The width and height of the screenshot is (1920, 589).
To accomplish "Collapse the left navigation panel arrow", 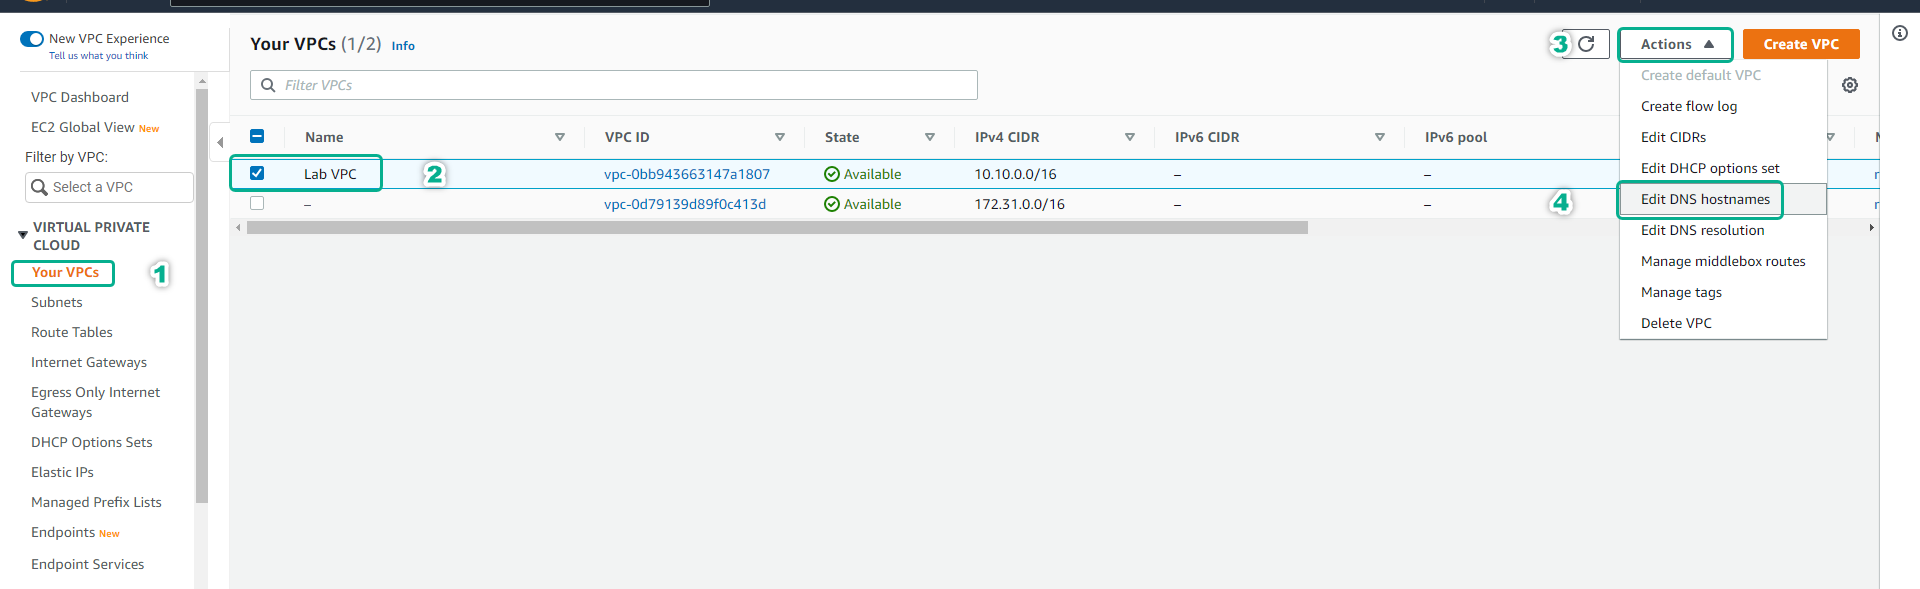I will (220, 142).
